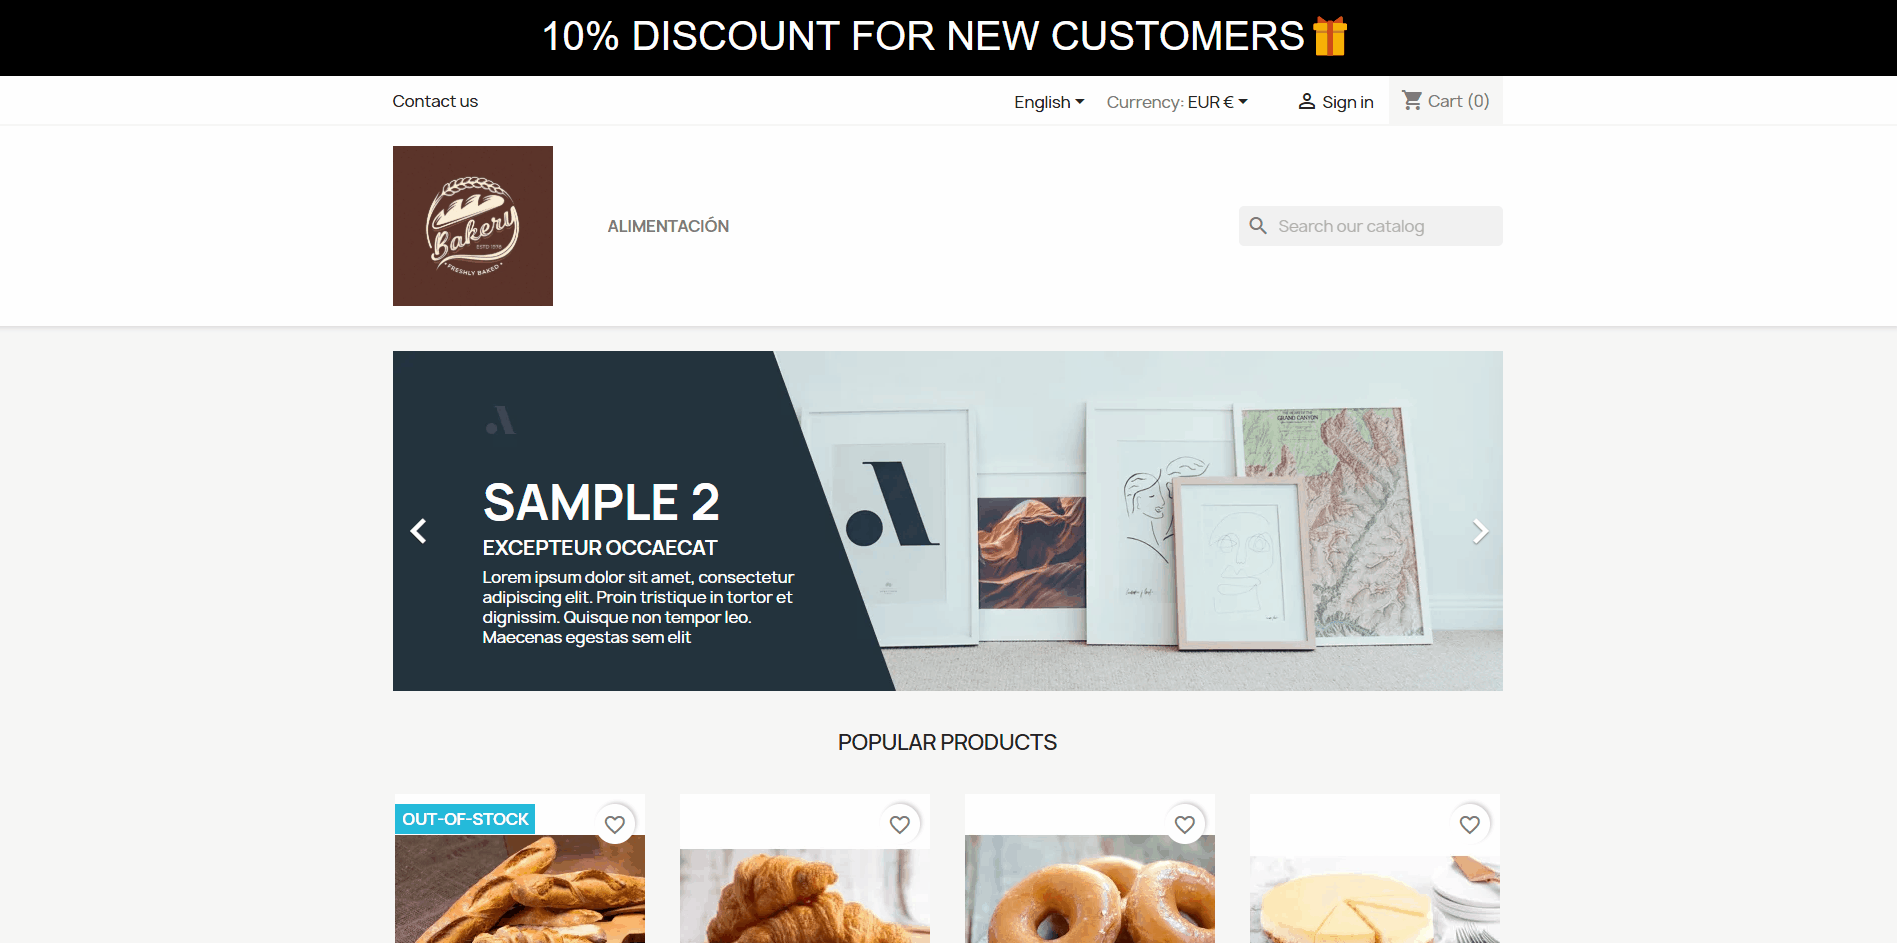Open the donuts product thumbnail
The height and width of the screenshot is (943, 1897).
click(x=1090, y=888)
